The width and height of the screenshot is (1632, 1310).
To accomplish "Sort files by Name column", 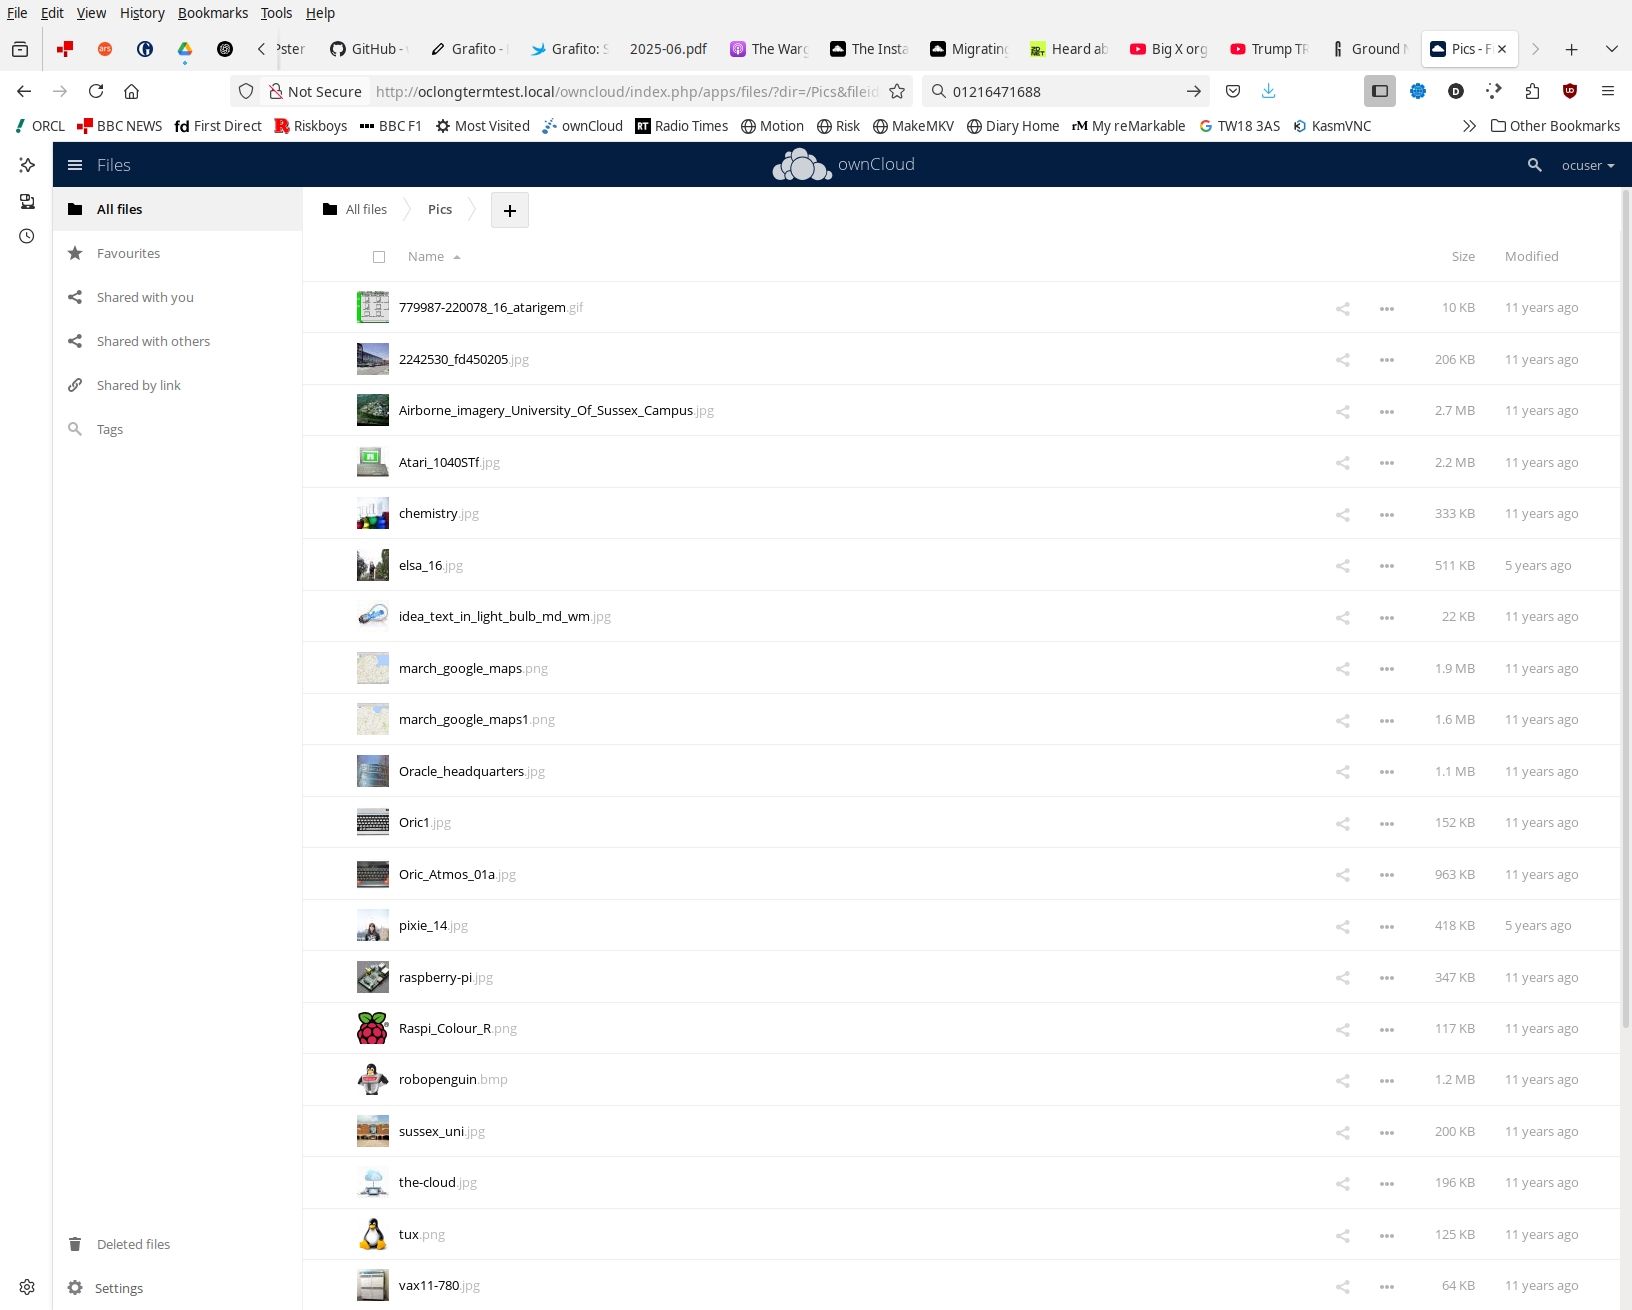I will [426, 257].
